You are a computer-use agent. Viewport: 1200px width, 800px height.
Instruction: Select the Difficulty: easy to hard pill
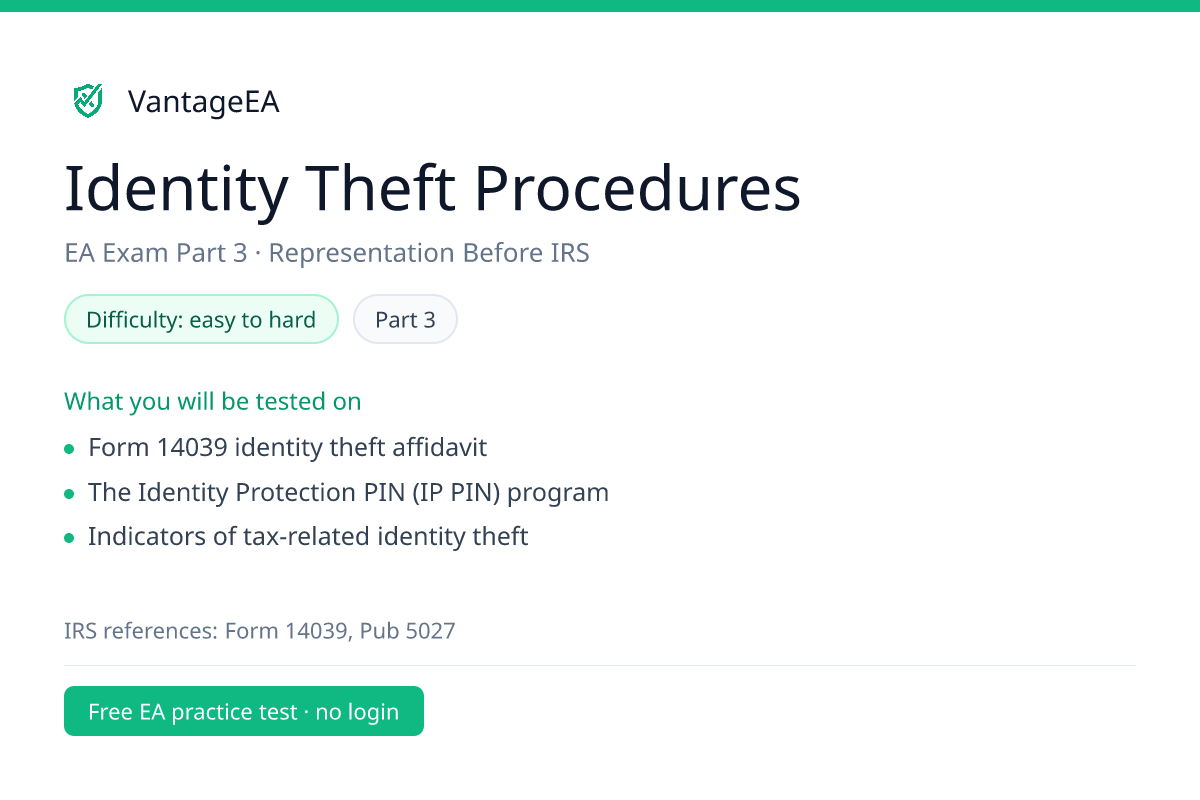(x=201, y=320)
